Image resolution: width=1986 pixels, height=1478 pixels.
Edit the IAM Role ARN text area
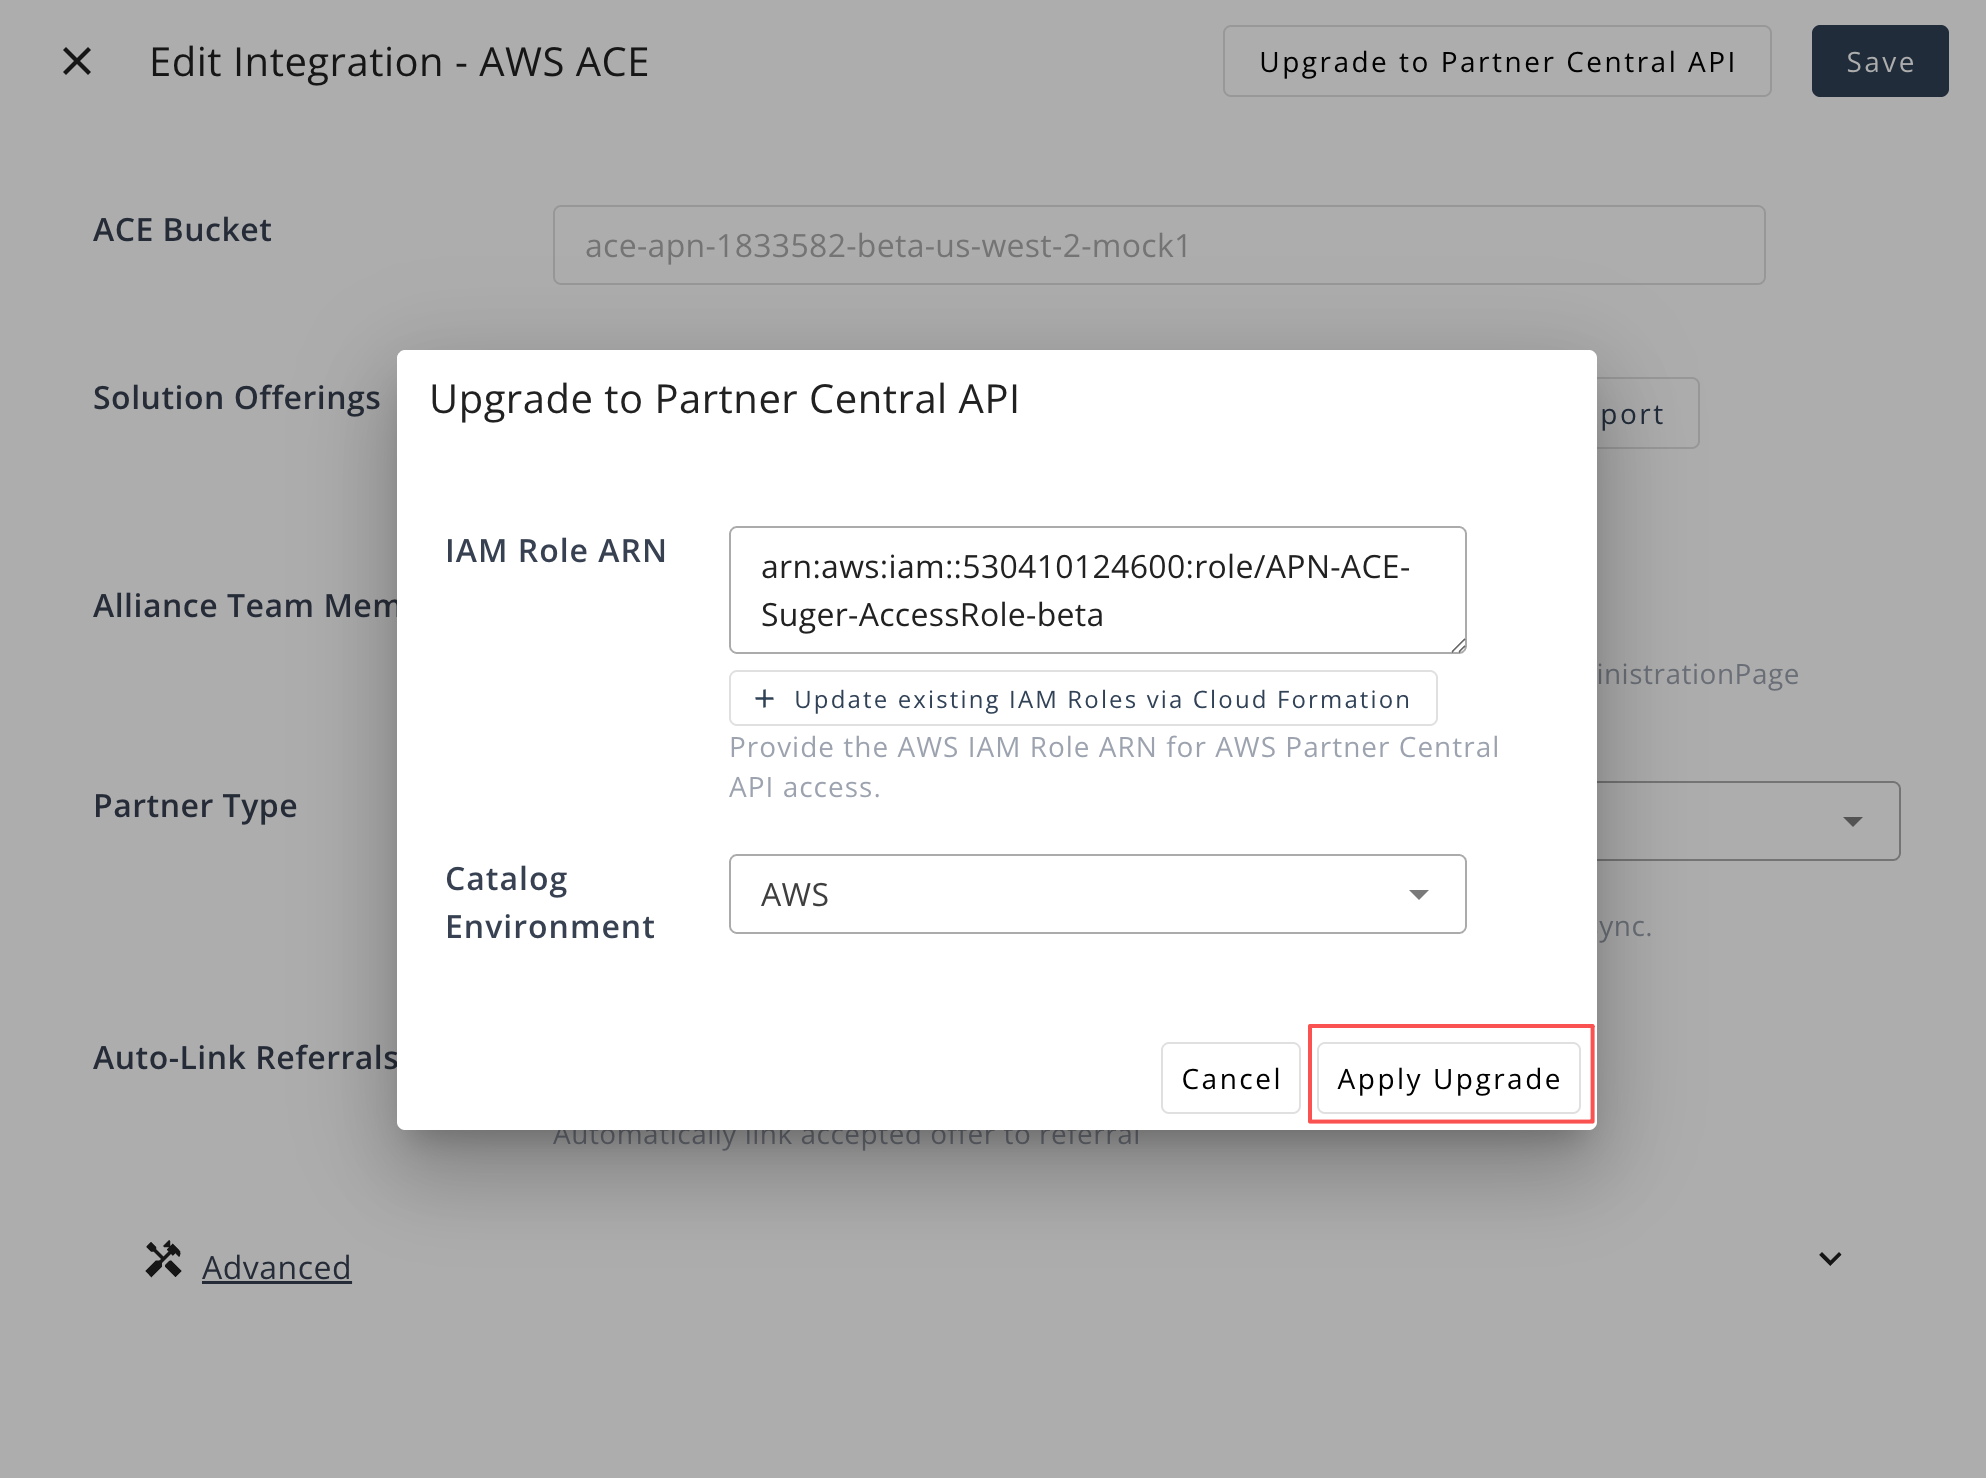point(1097,590)
